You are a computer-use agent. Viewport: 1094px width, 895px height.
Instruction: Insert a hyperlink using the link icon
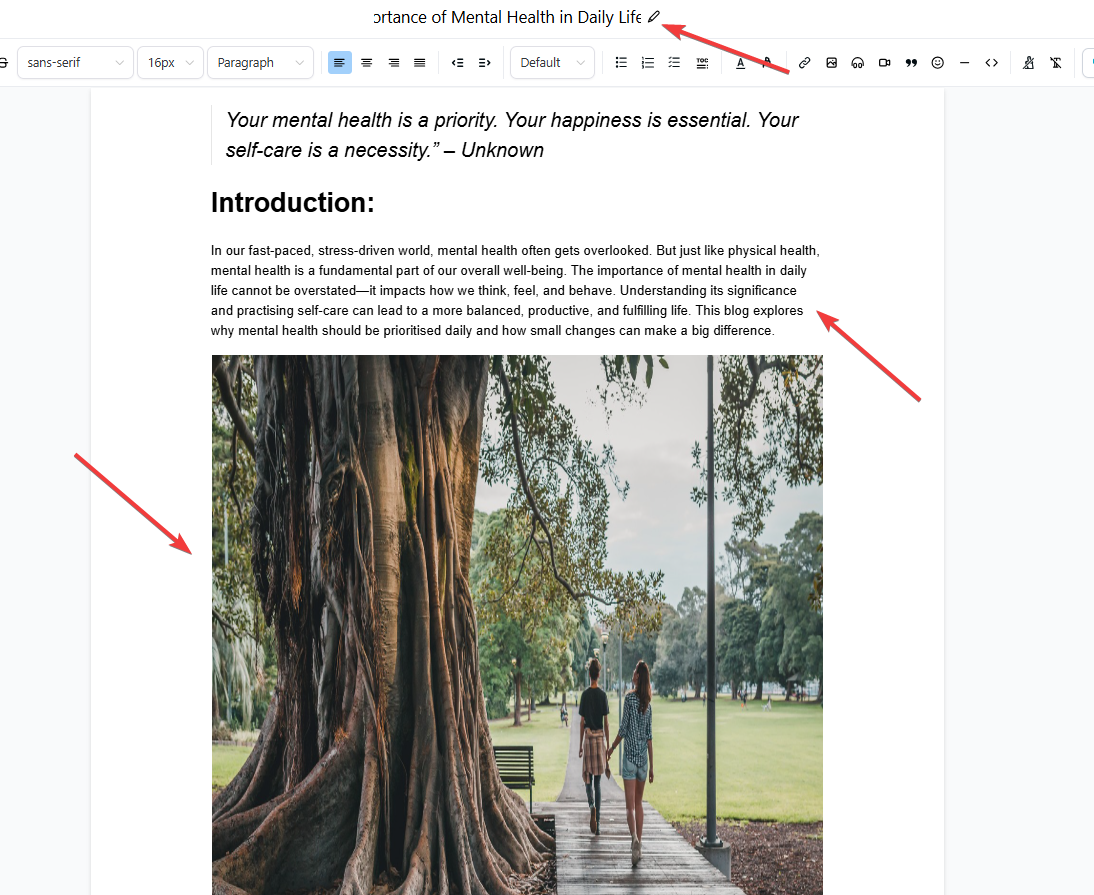pyautogui.click(x=804, y=63)
